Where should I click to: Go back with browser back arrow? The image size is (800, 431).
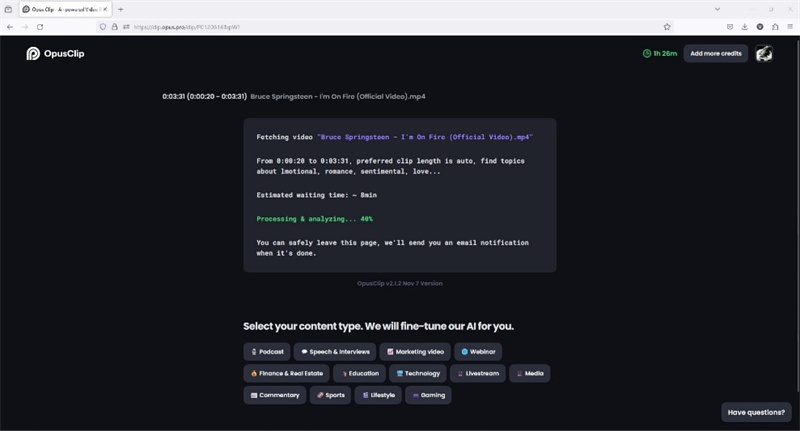tap(10, 27)
